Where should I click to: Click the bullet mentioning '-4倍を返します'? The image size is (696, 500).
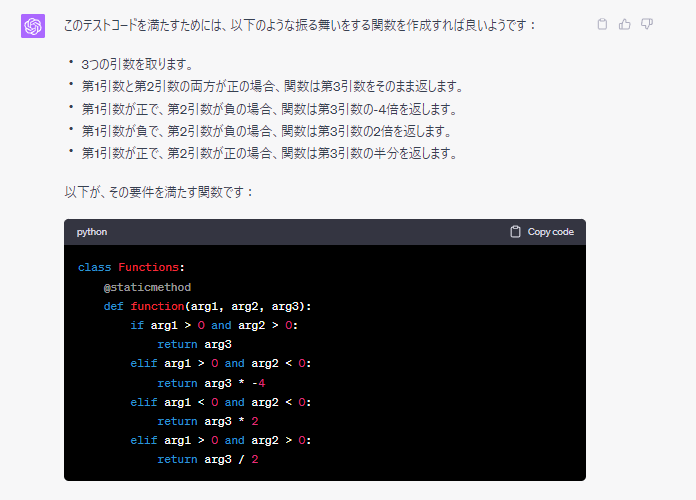click(269, 109)
